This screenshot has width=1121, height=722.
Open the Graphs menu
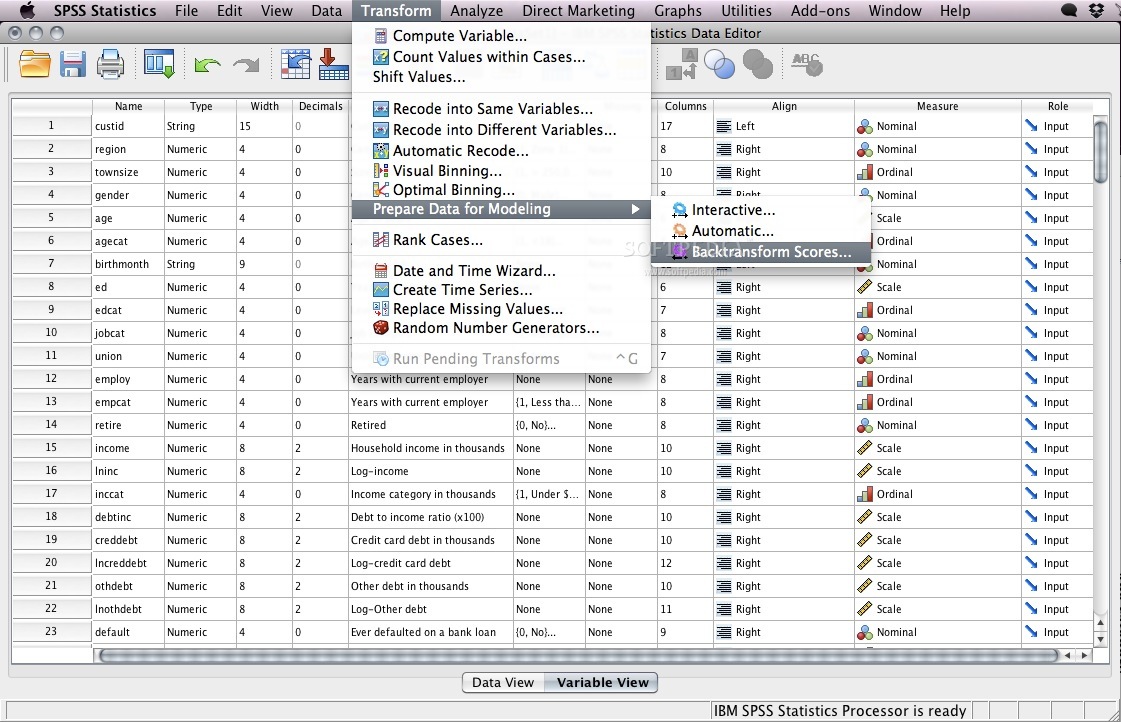678,11
